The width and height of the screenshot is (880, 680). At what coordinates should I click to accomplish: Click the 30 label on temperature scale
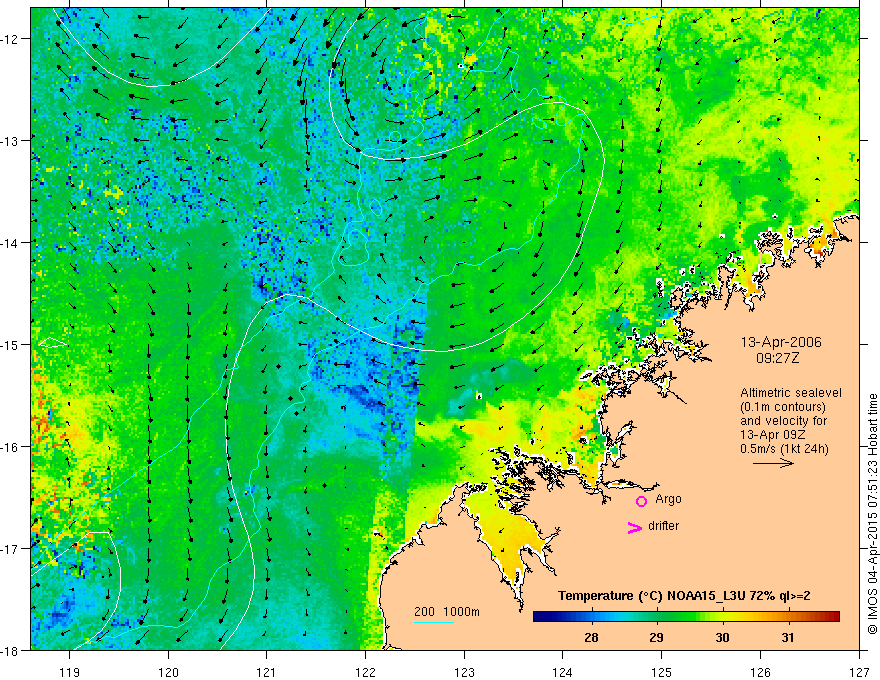click(722, 637)
